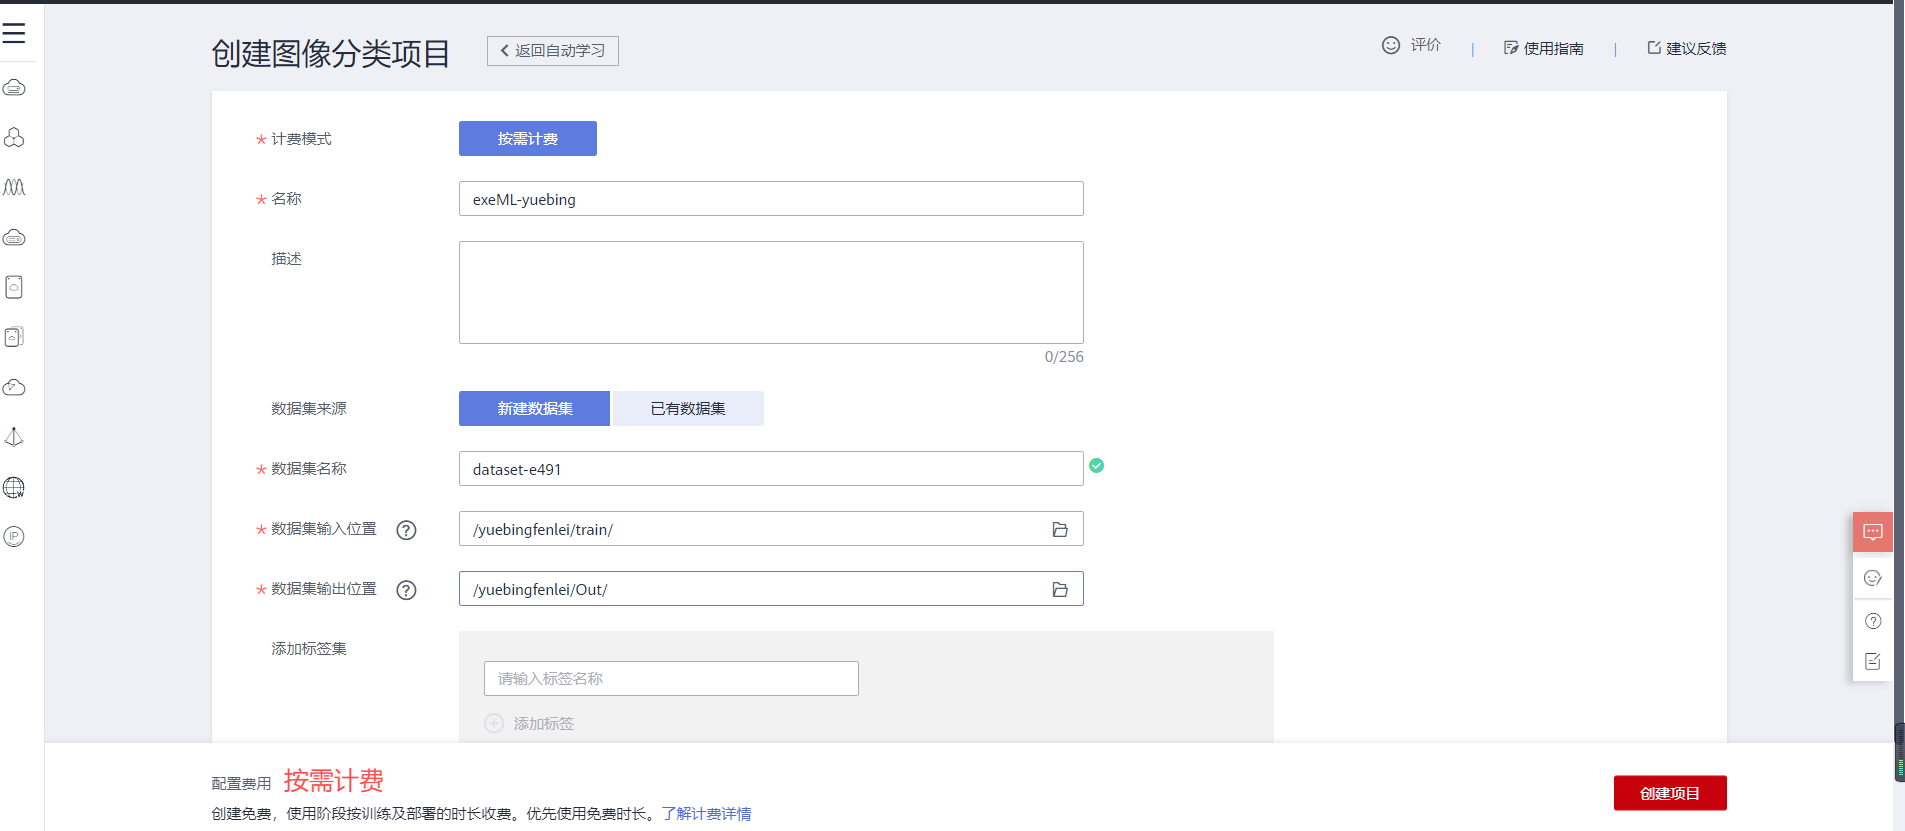Select the 新建数据集 option
Image resolution: width=1905 pixels, height=831 pixels.
pyautogui.click(x=534, y=408)
